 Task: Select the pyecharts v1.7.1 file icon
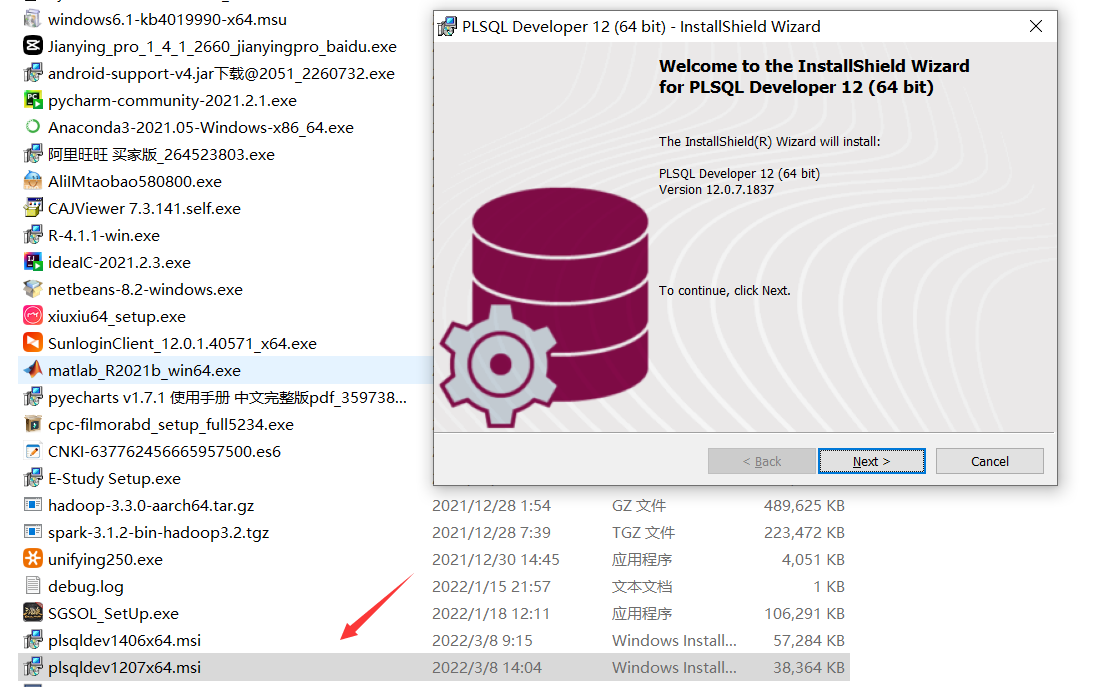pos(33,397)
